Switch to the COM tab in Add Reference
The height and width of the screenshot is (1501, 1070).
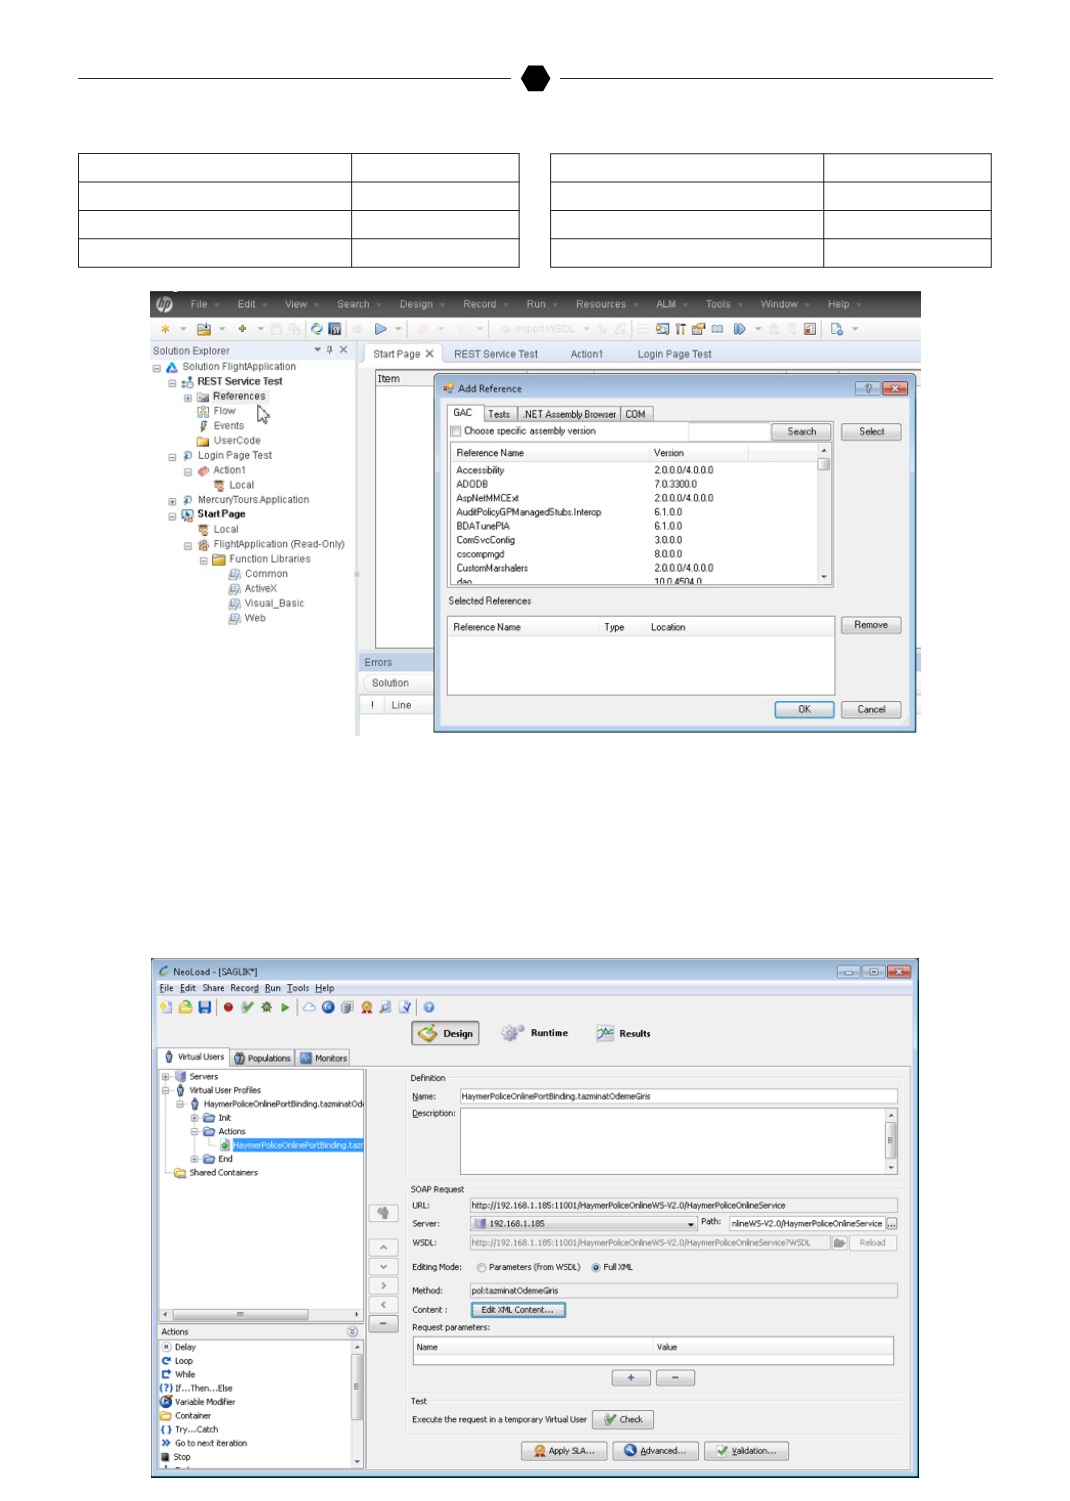point(636,414)
